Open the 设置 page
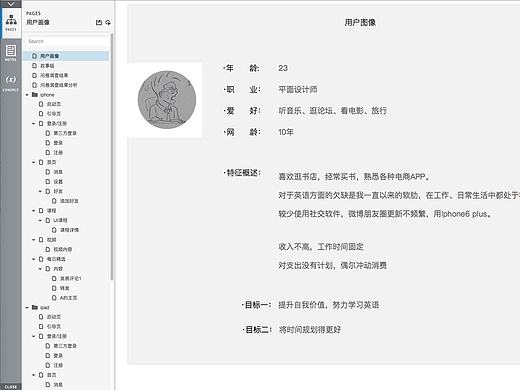This screenshot has height=390, width=520. point(58,182)
